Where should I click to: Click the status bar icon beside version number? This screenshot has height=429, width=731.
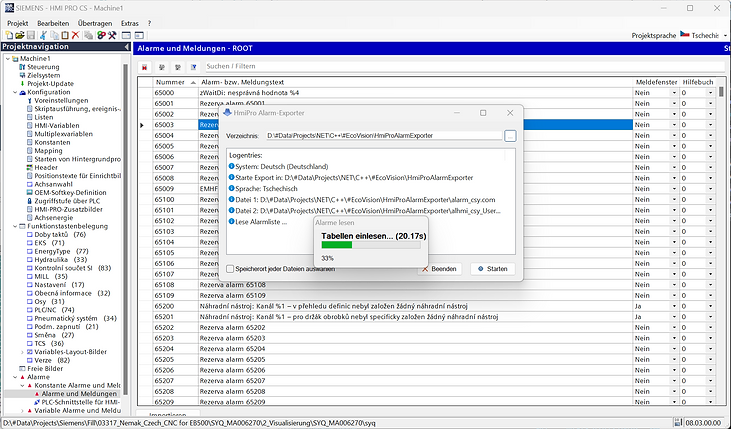[679, 423]
